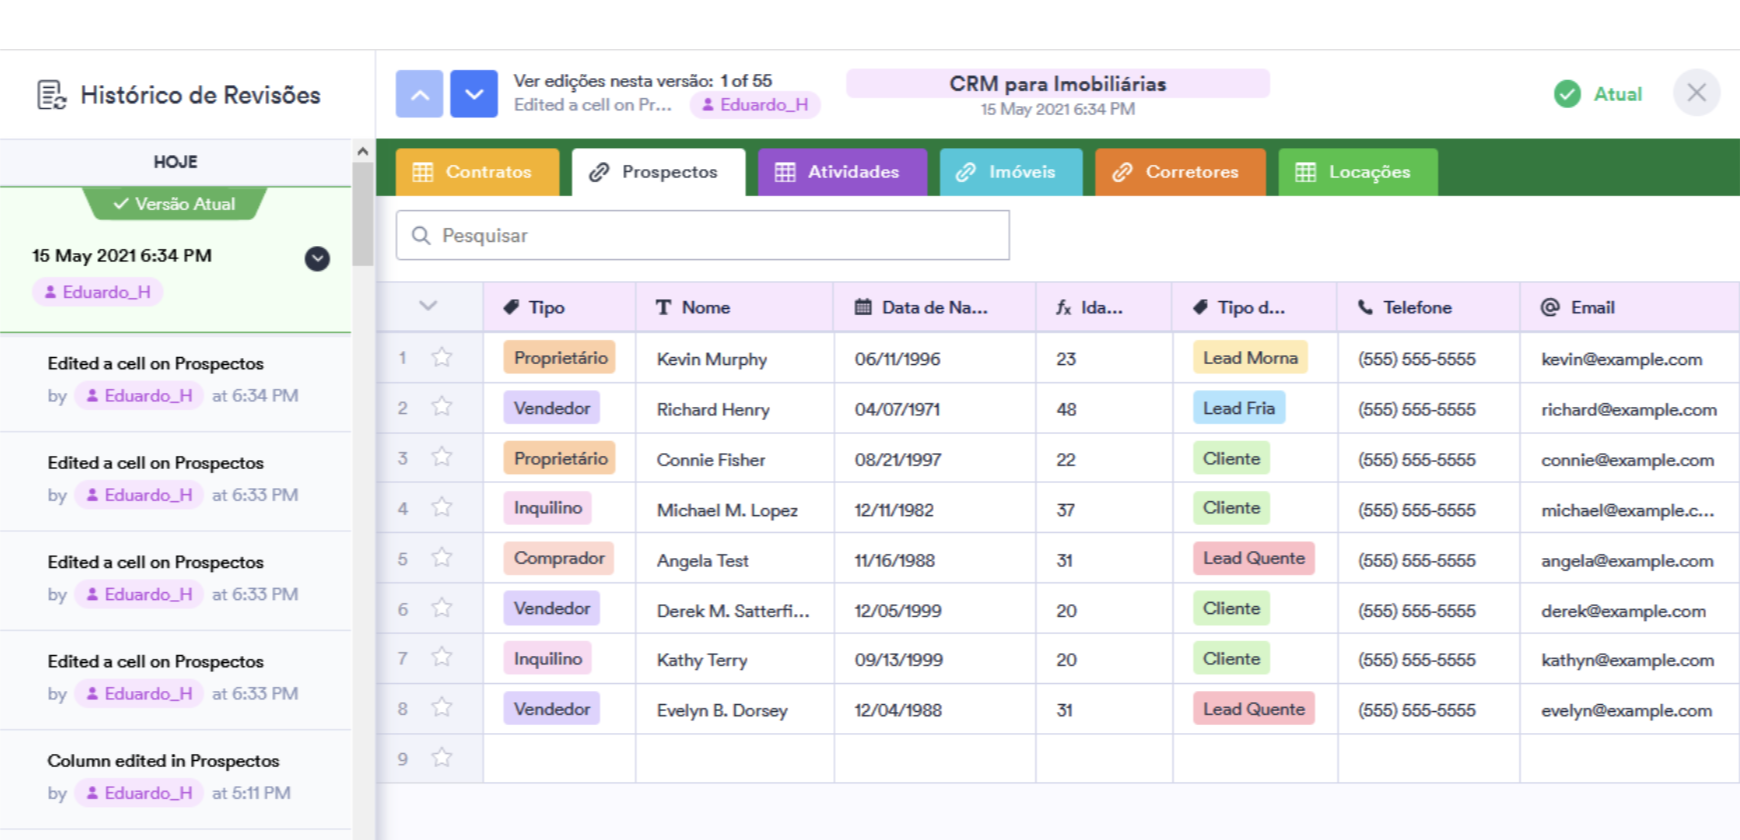Click the Tipo column header

pyautogui.click(x=559, y=307)
